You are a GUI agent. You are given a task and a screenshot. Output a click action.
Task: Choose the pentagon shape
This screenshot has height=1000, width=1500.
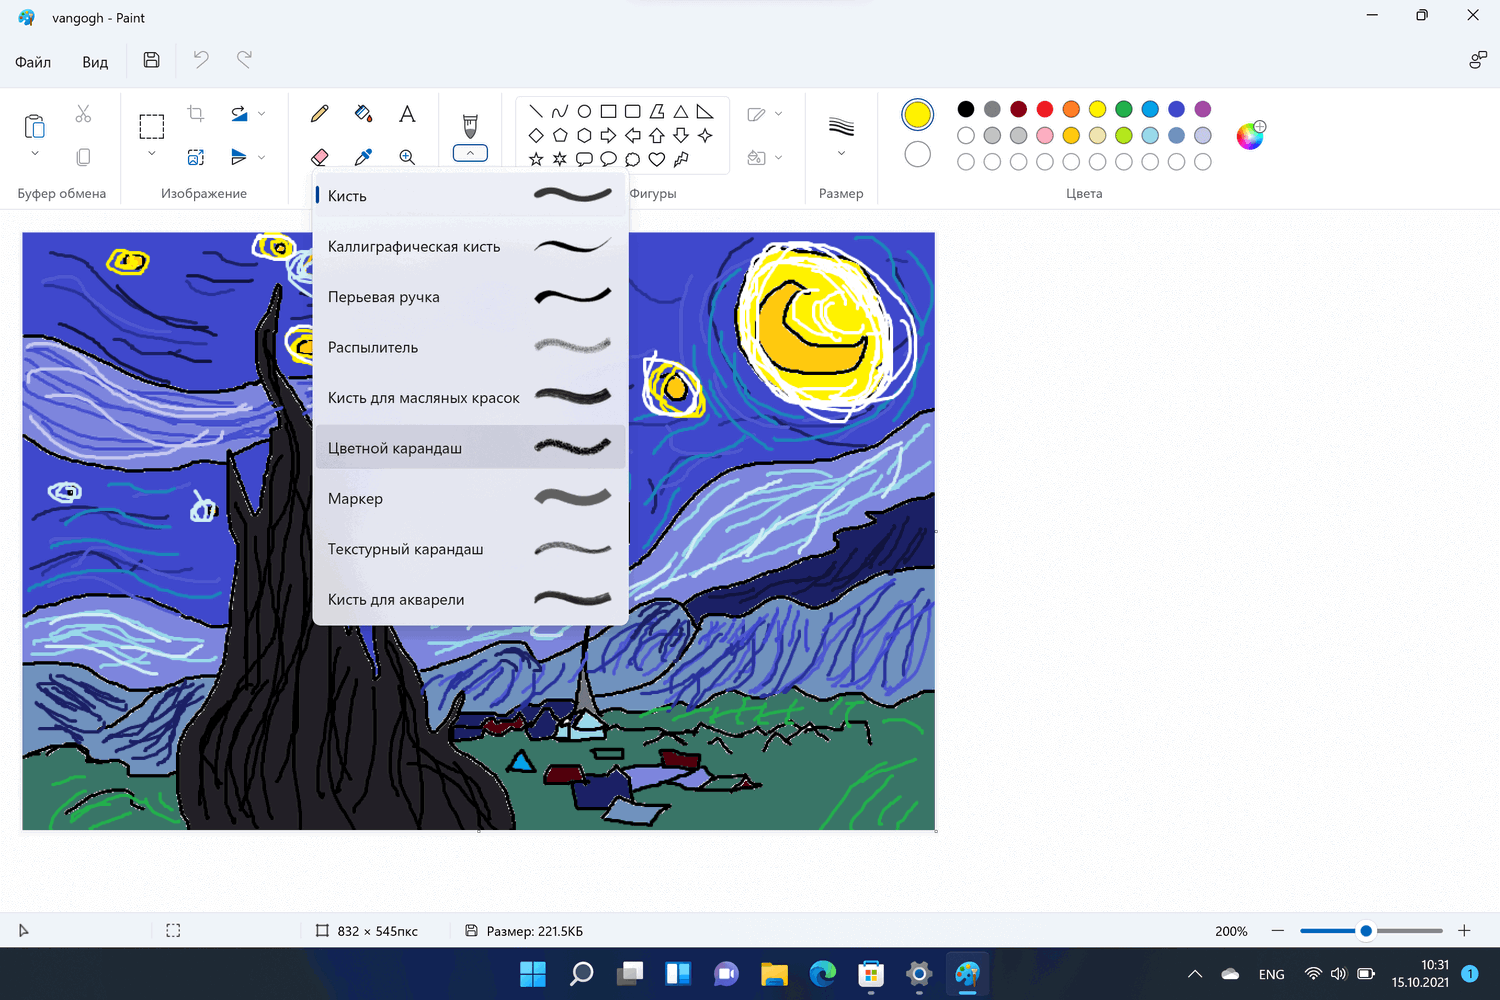560,135
